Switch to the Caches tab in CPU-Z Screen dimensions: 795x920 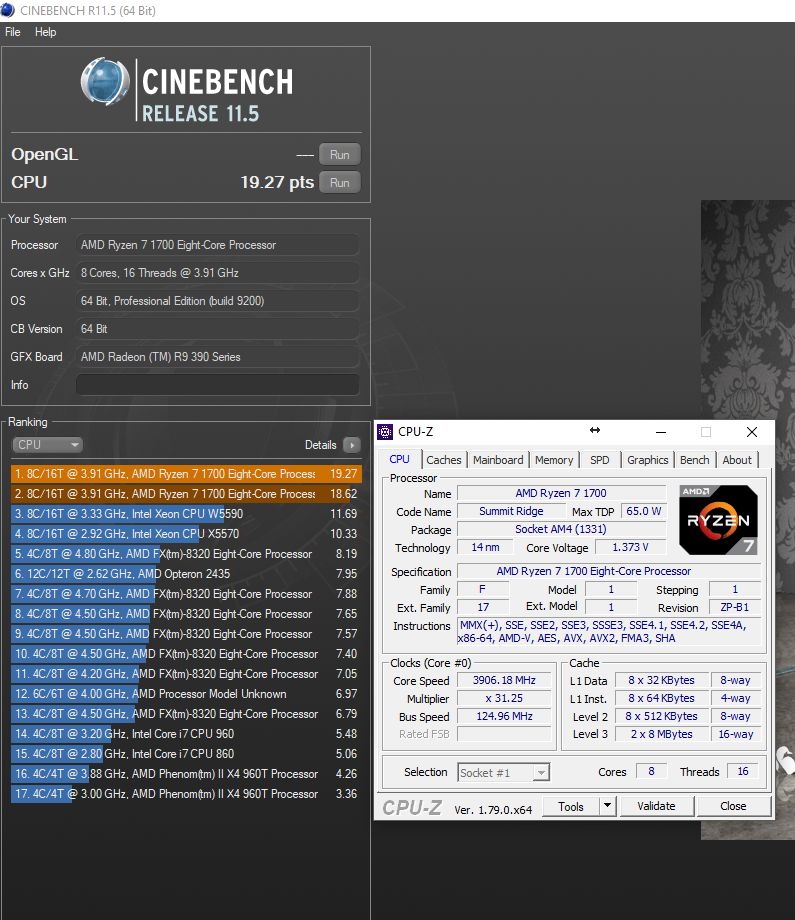tap(444, 460)
